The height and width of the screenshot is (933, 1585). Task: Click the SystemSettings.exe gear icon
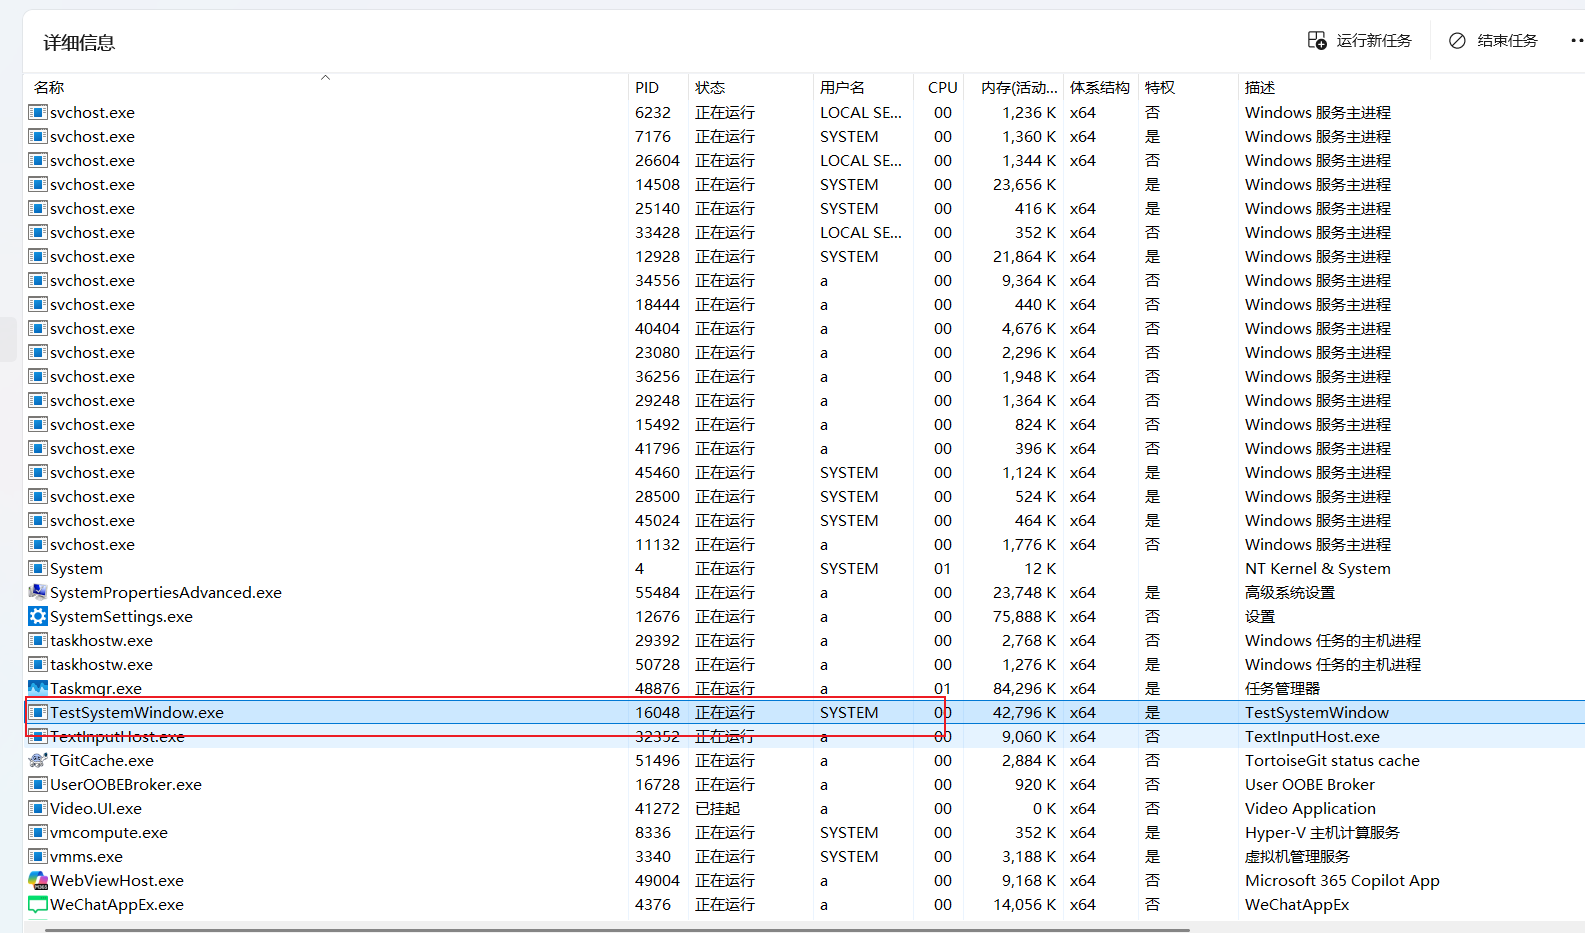(x=38, y=616)
